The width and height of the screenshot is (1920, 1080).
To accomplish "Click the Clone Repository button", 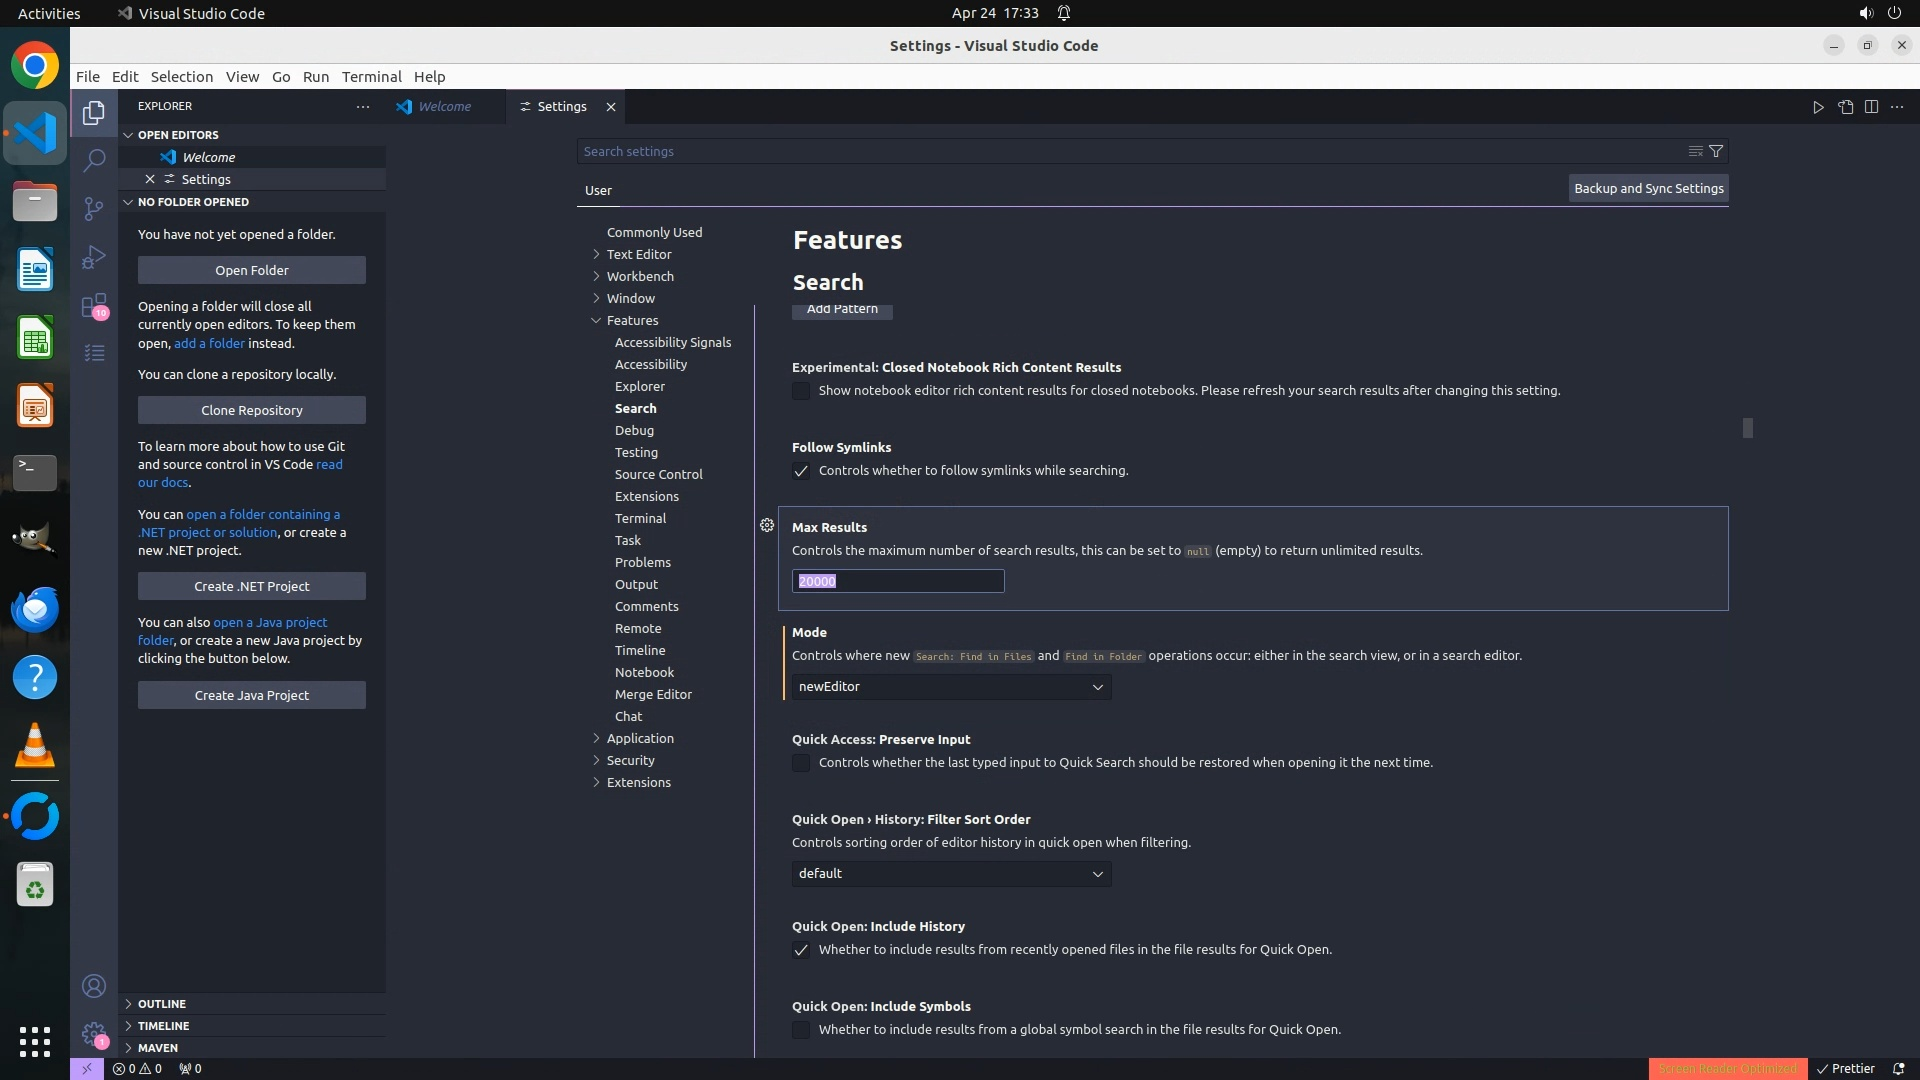I will pos(252,410).
